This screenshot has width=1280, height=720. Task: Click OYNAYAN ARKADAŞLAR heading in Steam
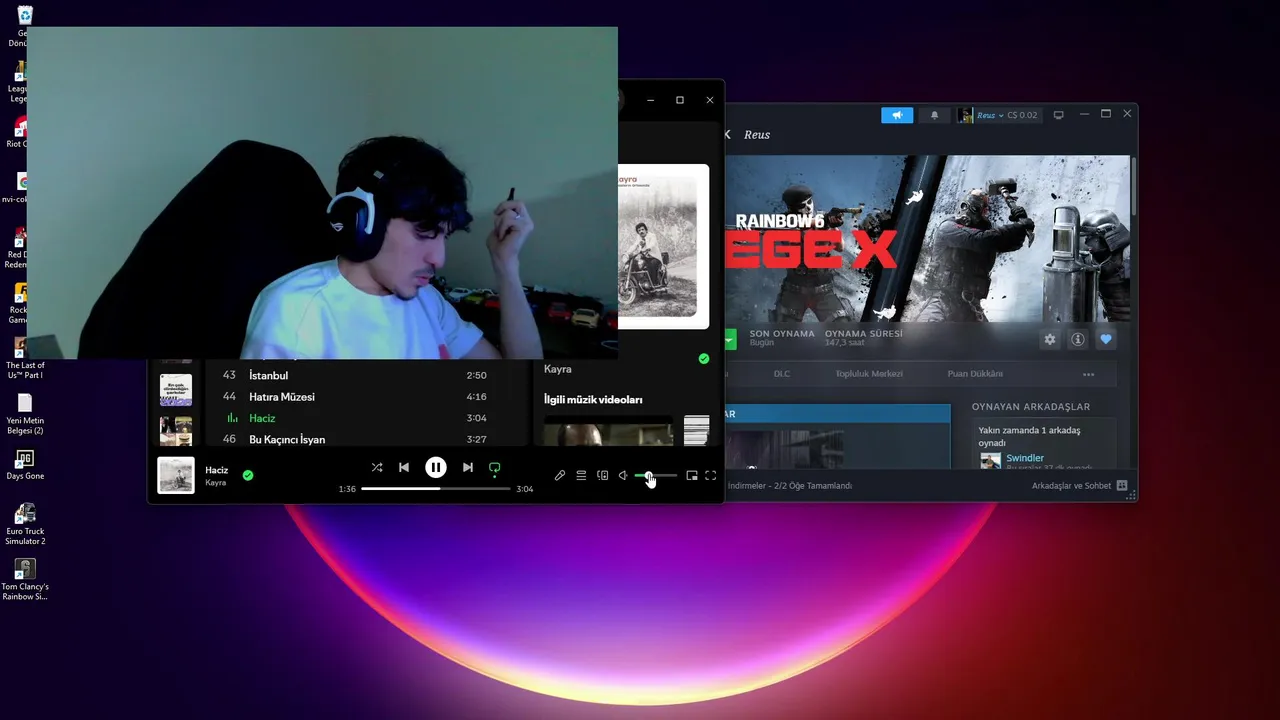(x=1031, y=407)
